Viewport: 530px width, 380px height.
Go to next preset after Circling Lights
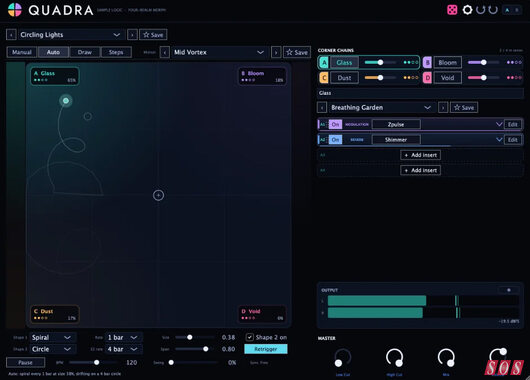coord(132,35)
